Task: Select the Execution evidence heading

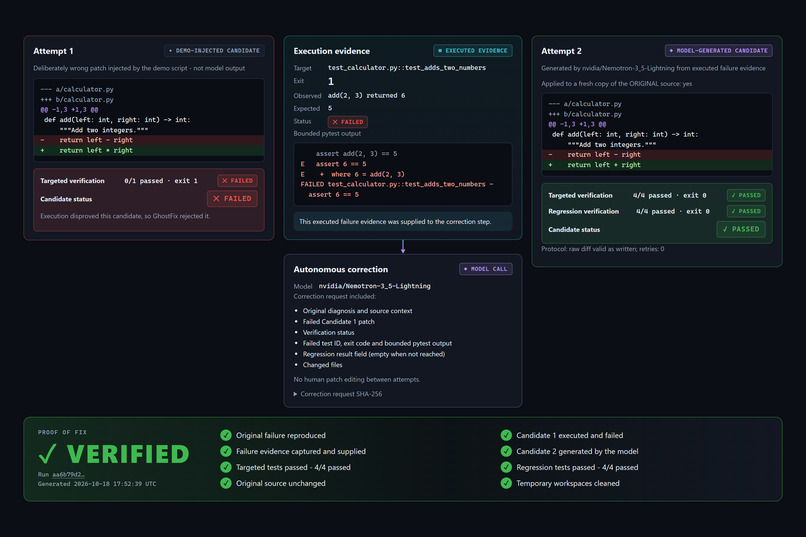Action: click(x=332, y=51)
